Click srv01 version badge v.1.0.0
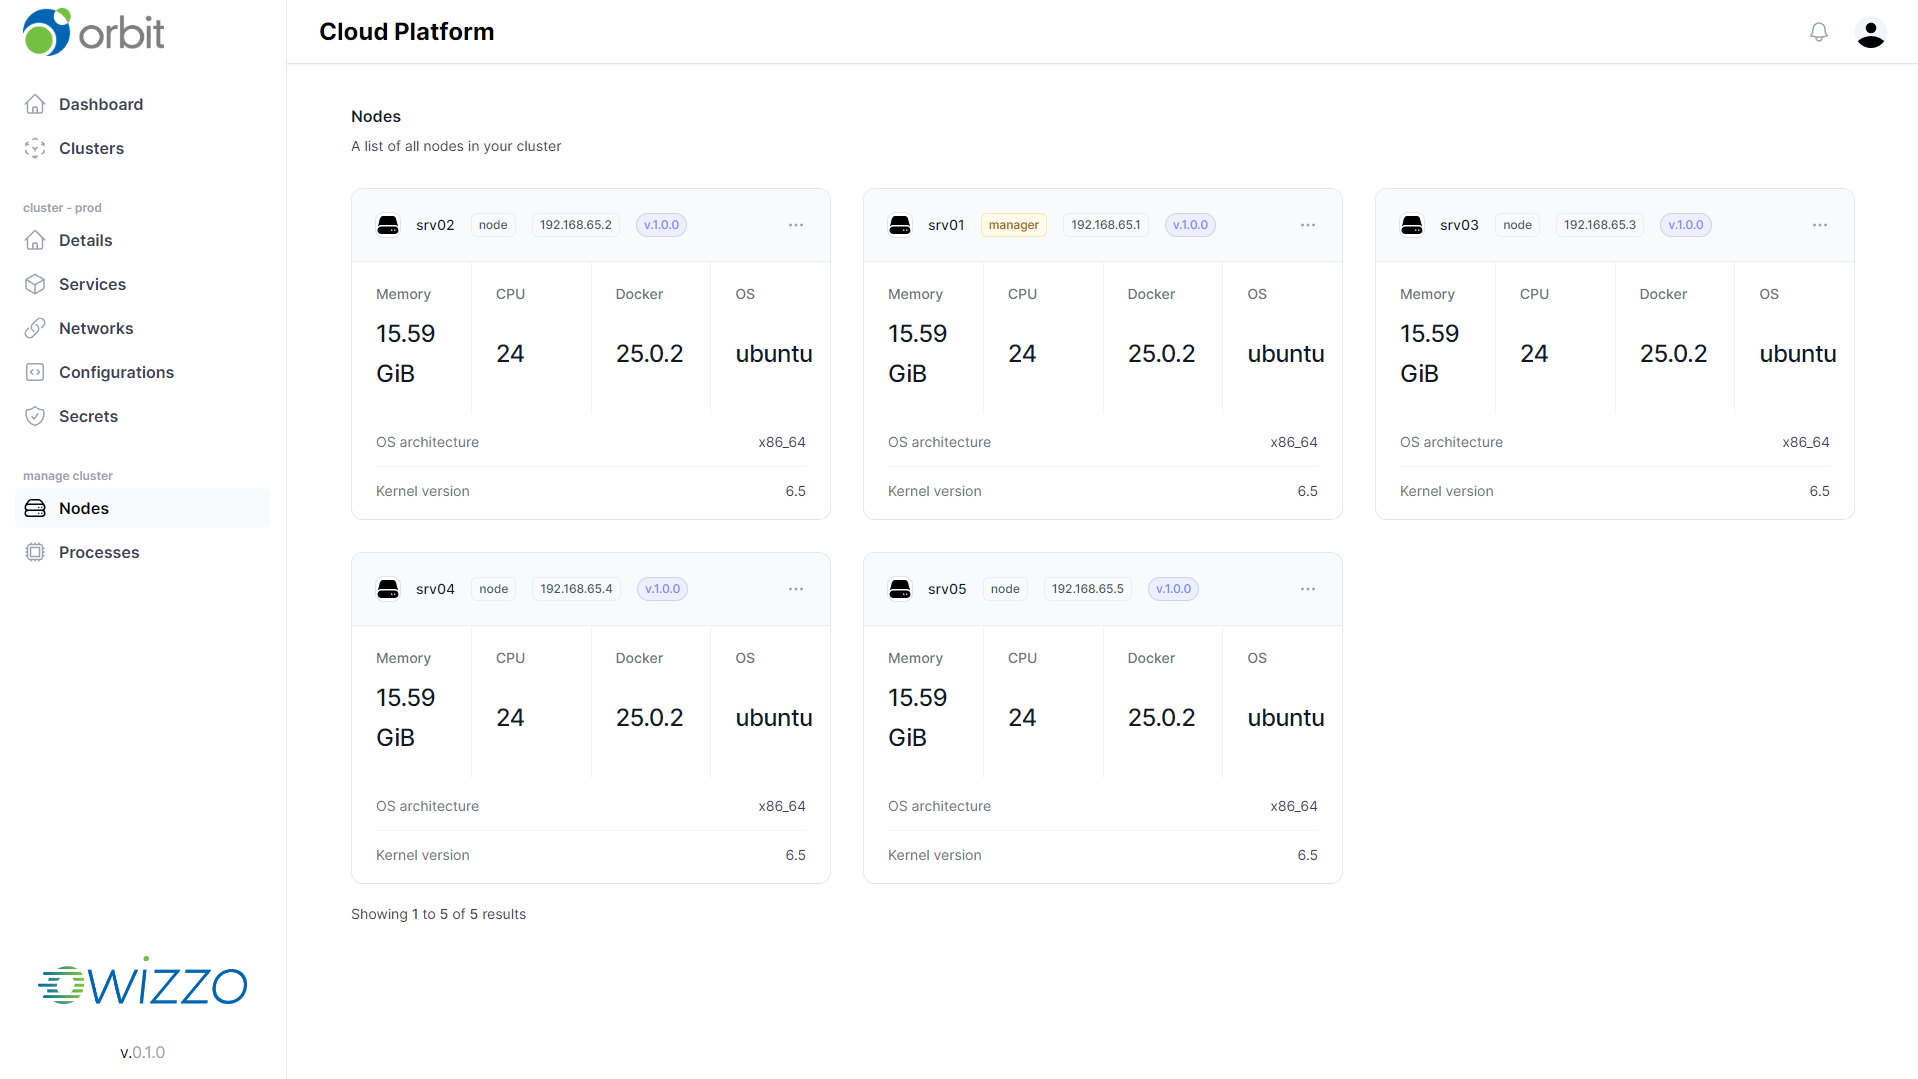1918x1079 pixels. [1190, 225]
